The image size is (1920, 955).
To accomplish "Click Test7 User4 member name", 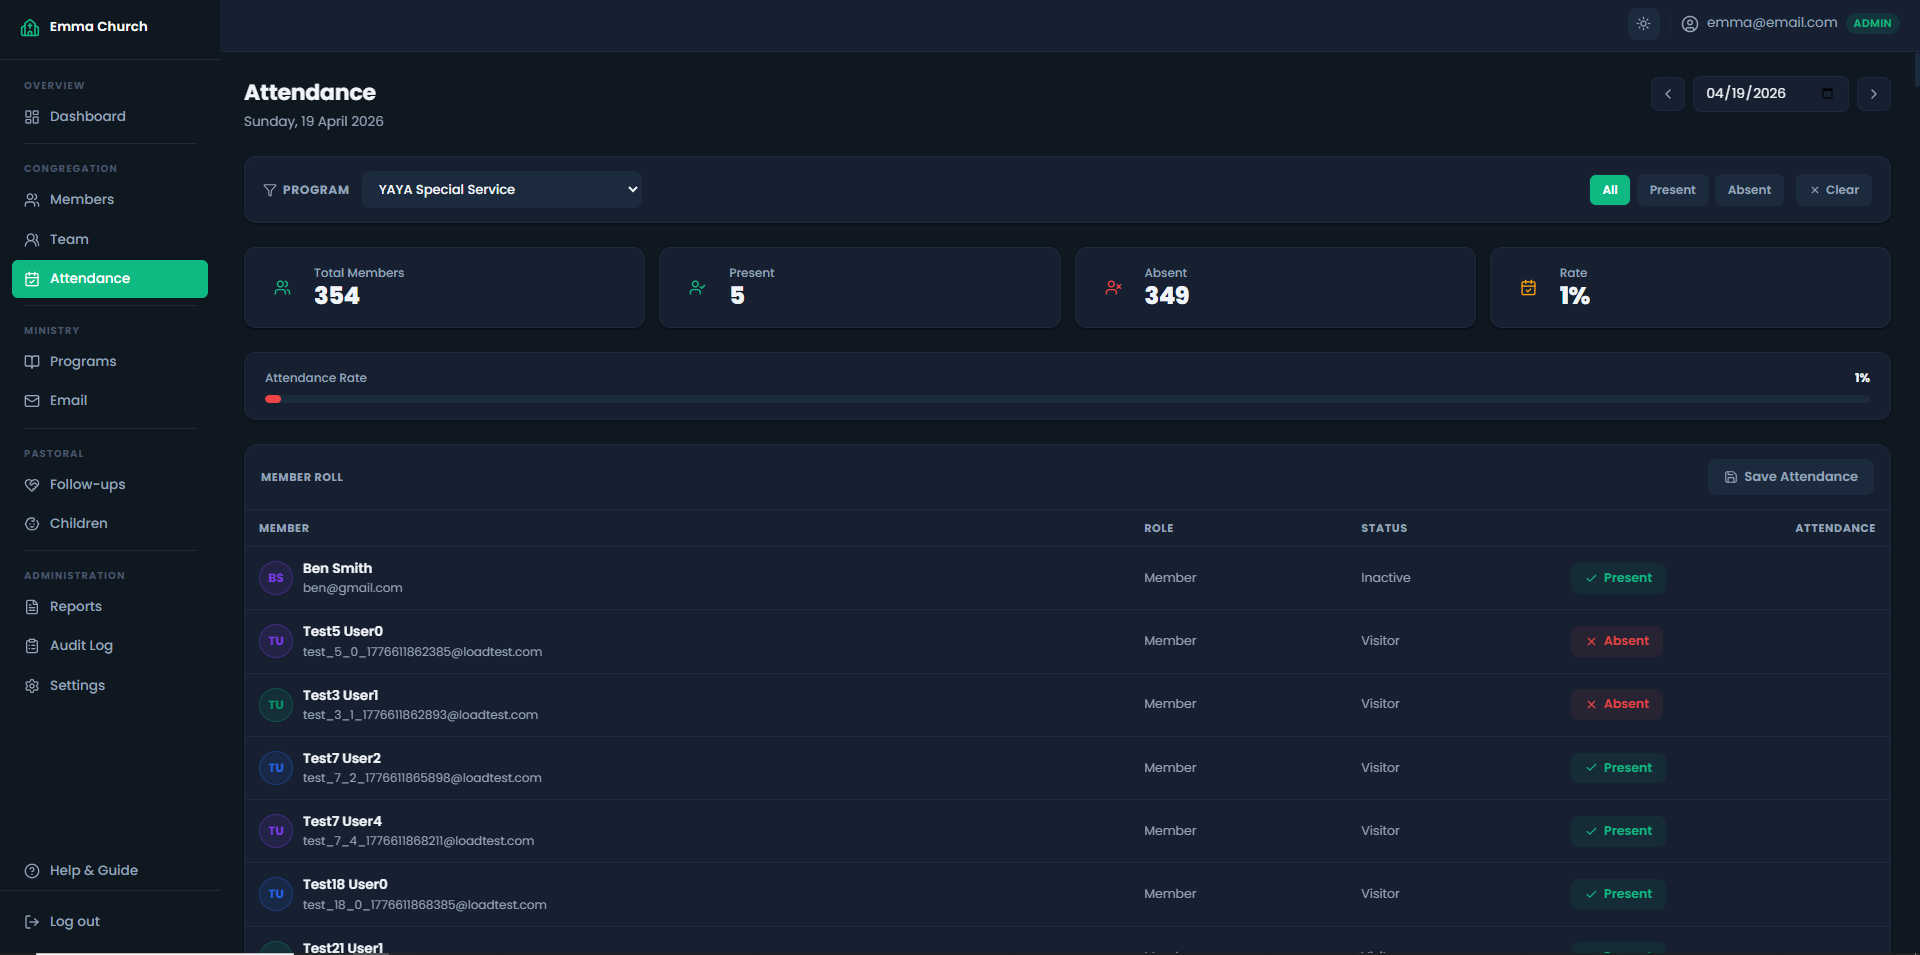I will coord(342,821).
